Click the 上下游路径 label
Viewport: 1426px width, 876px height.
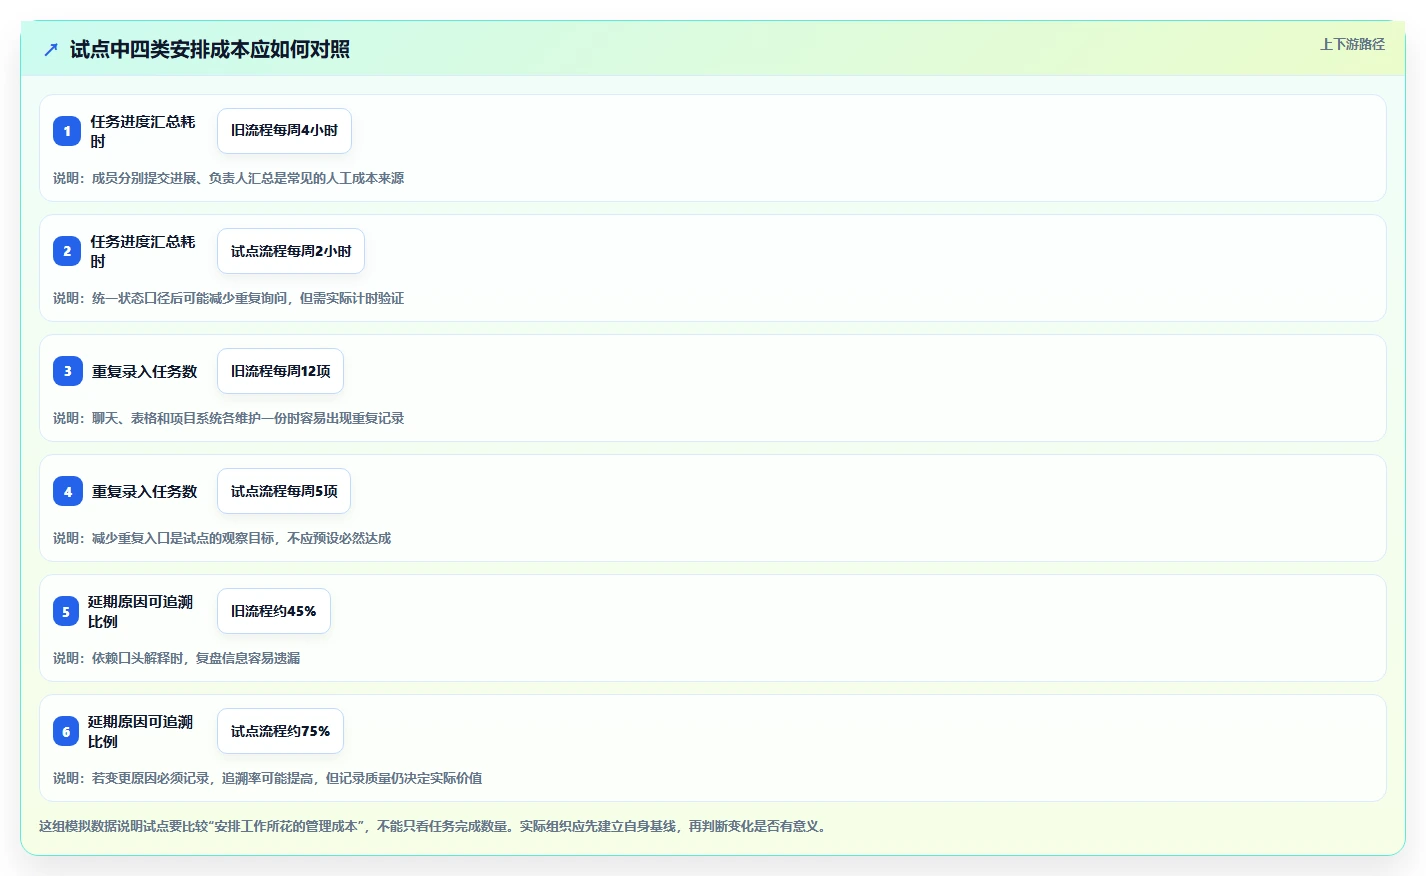1352,44
